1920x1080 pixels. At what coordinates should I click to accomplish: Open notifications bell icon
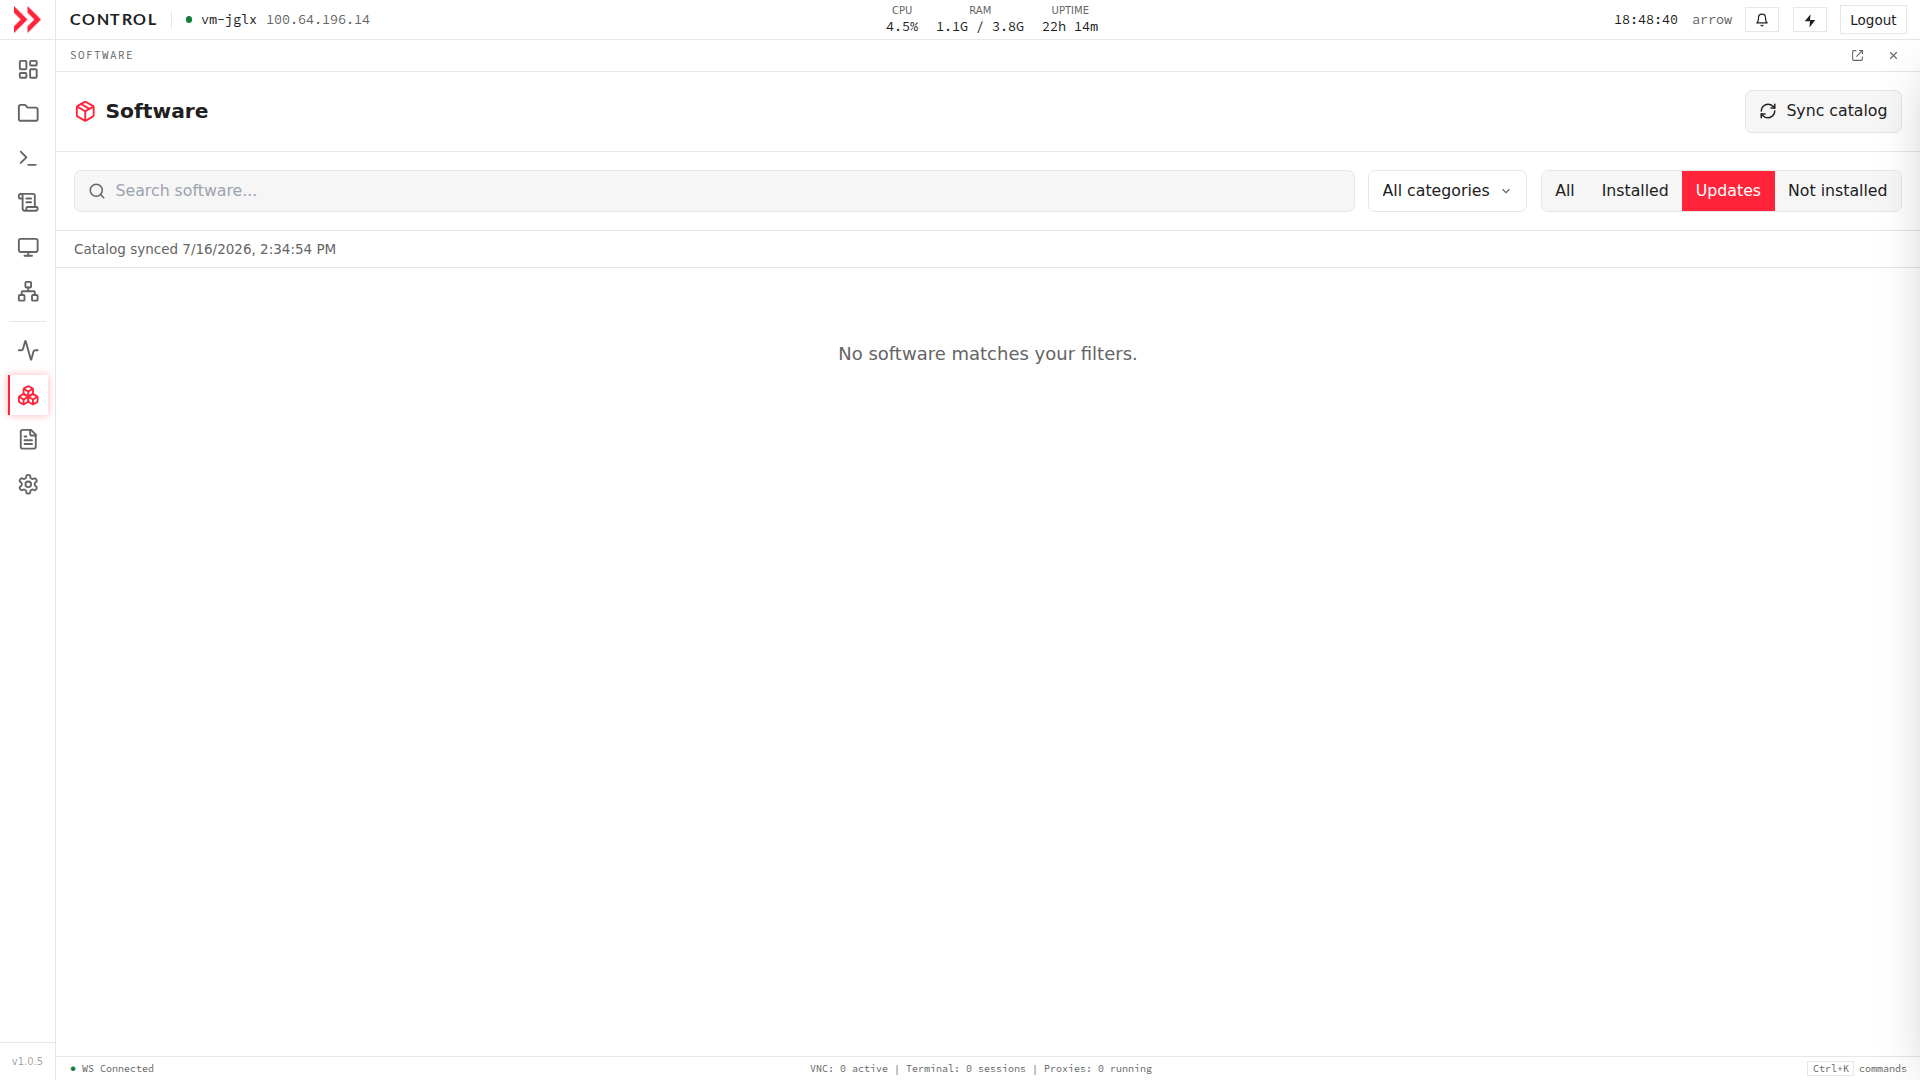(x=1762, y=20)
